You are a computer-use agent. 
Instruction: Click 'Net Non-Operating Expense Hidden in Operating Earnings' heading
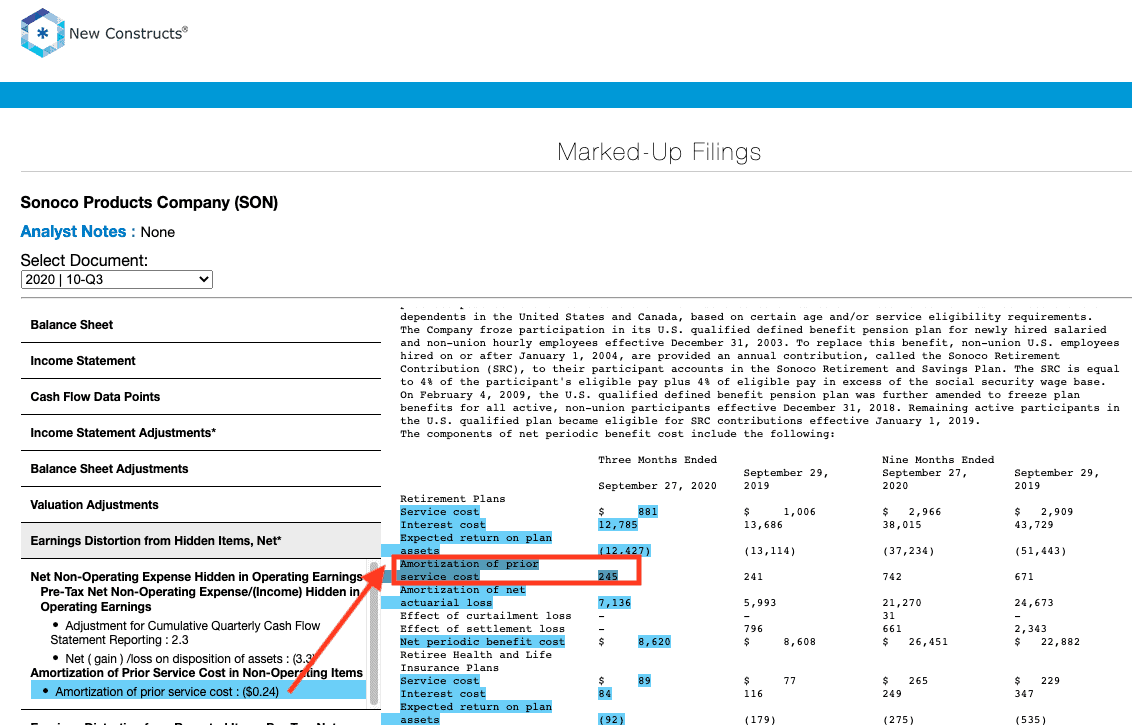[x=196, y=577]
